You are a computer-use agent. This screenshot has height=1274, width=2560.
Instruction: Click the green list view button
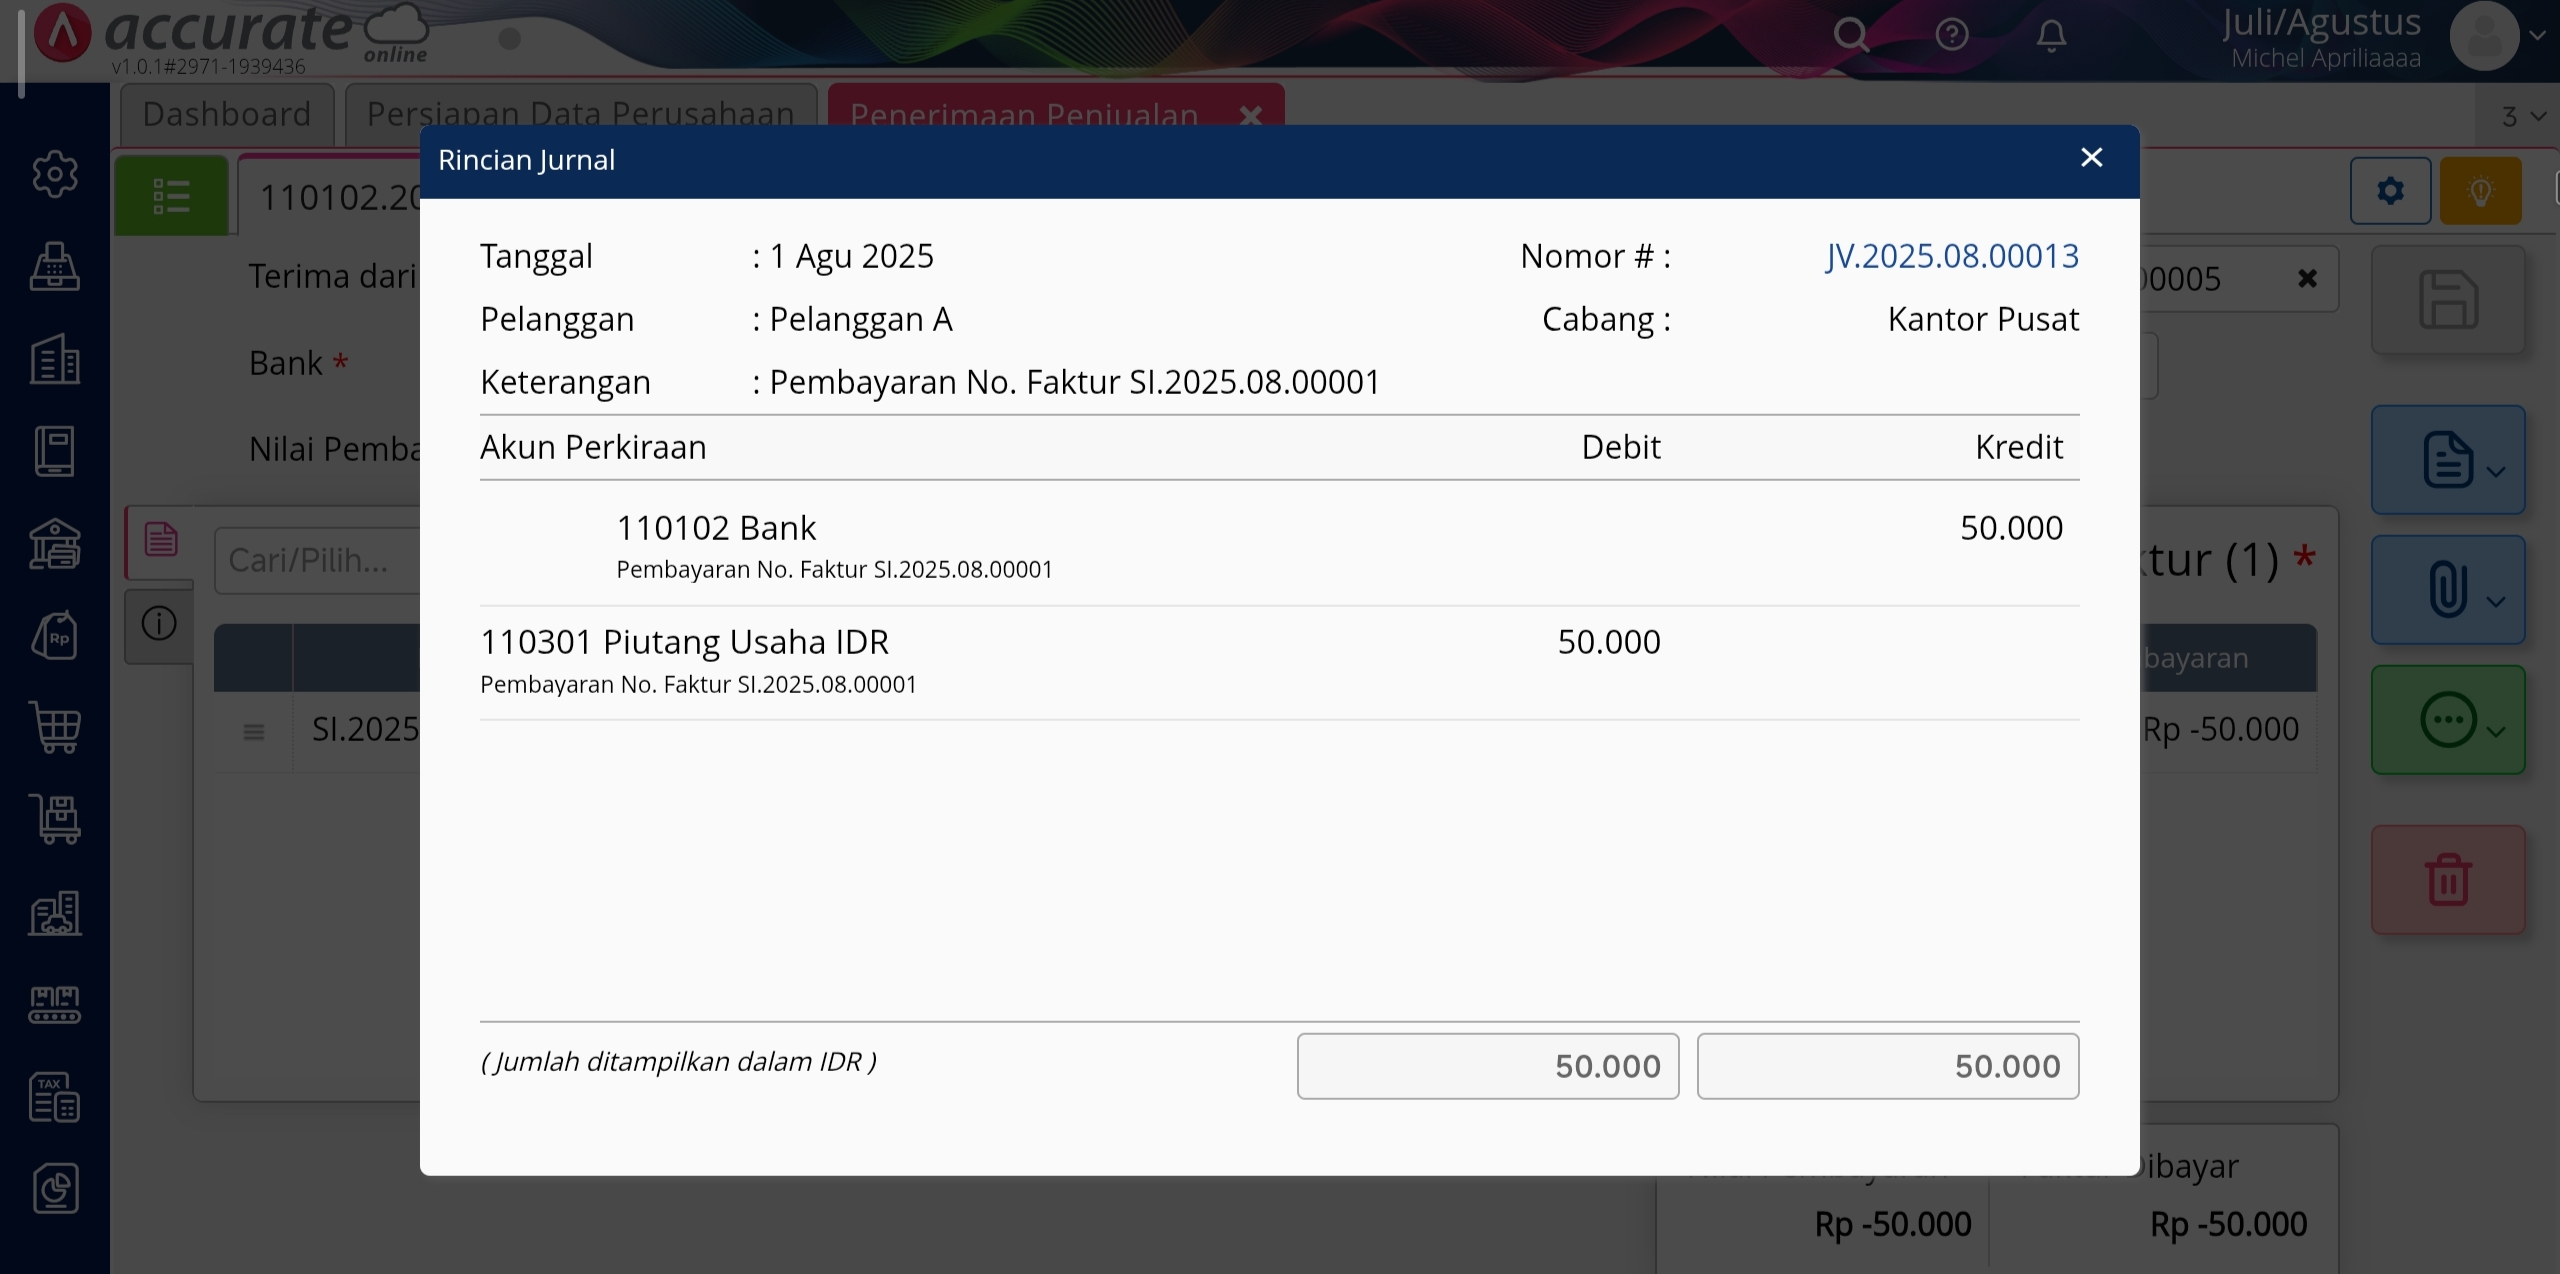pos(171,196)
